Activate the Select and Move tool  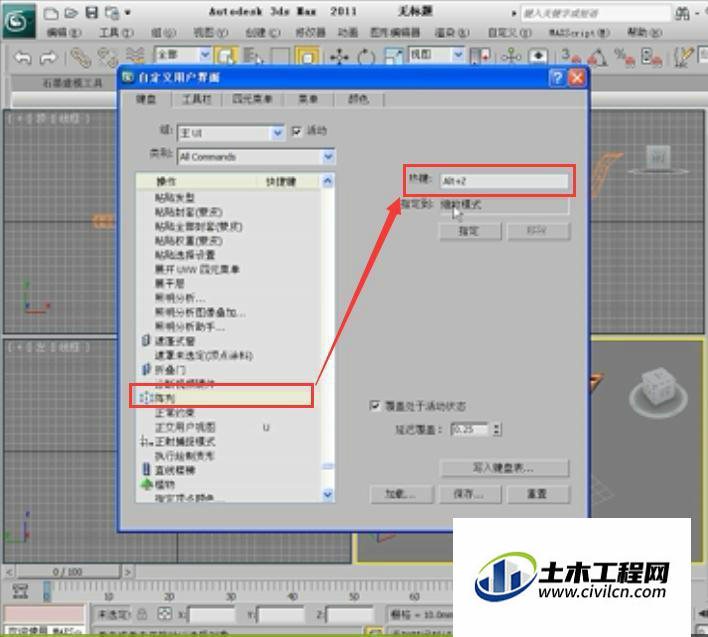(339, 57)
